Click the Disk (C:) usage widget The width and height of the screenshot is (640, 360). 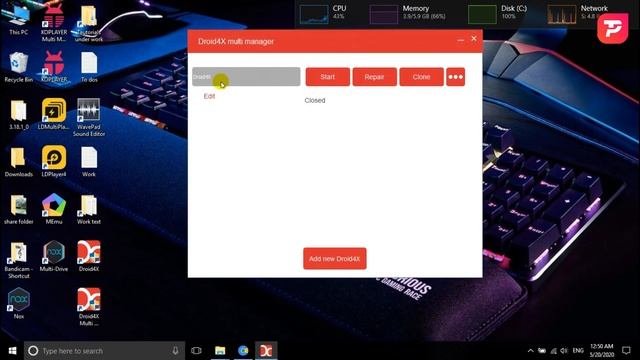pos(498,13)
